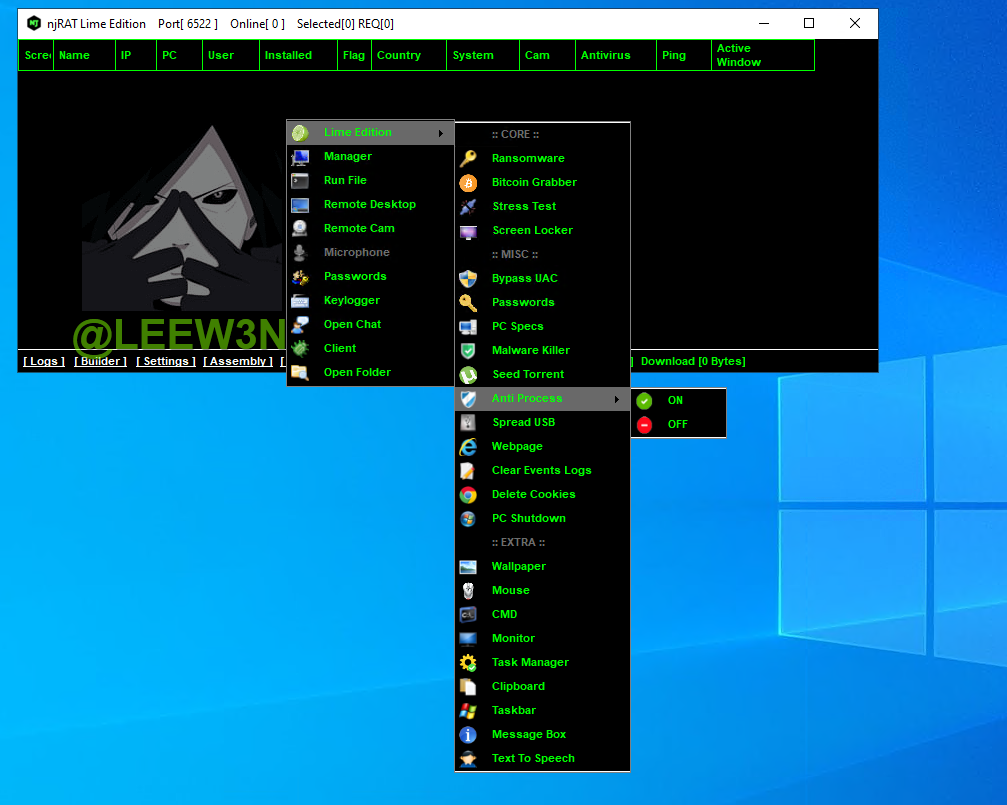Select Open Folder in context menu
The height and width of the screenshot is (805, 1007).
tap(357, 372)
